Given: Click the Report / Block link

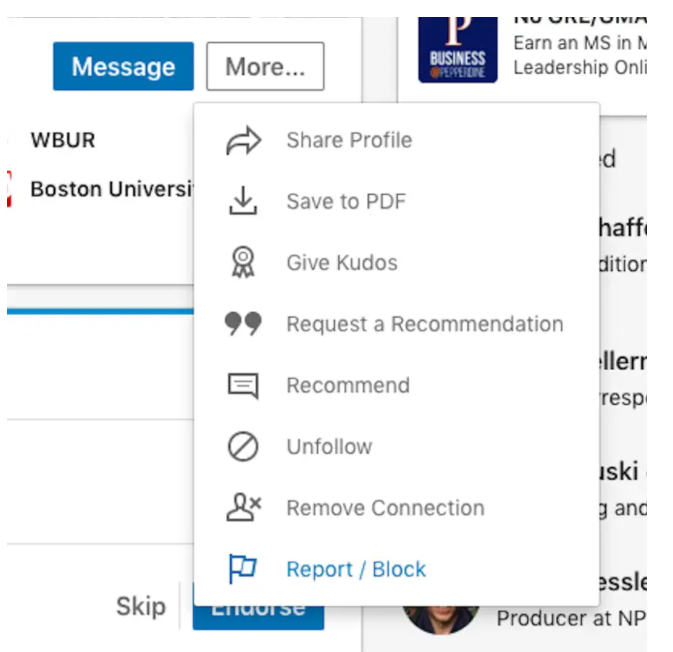Looking at the screenshot, I should click(356, 570).
